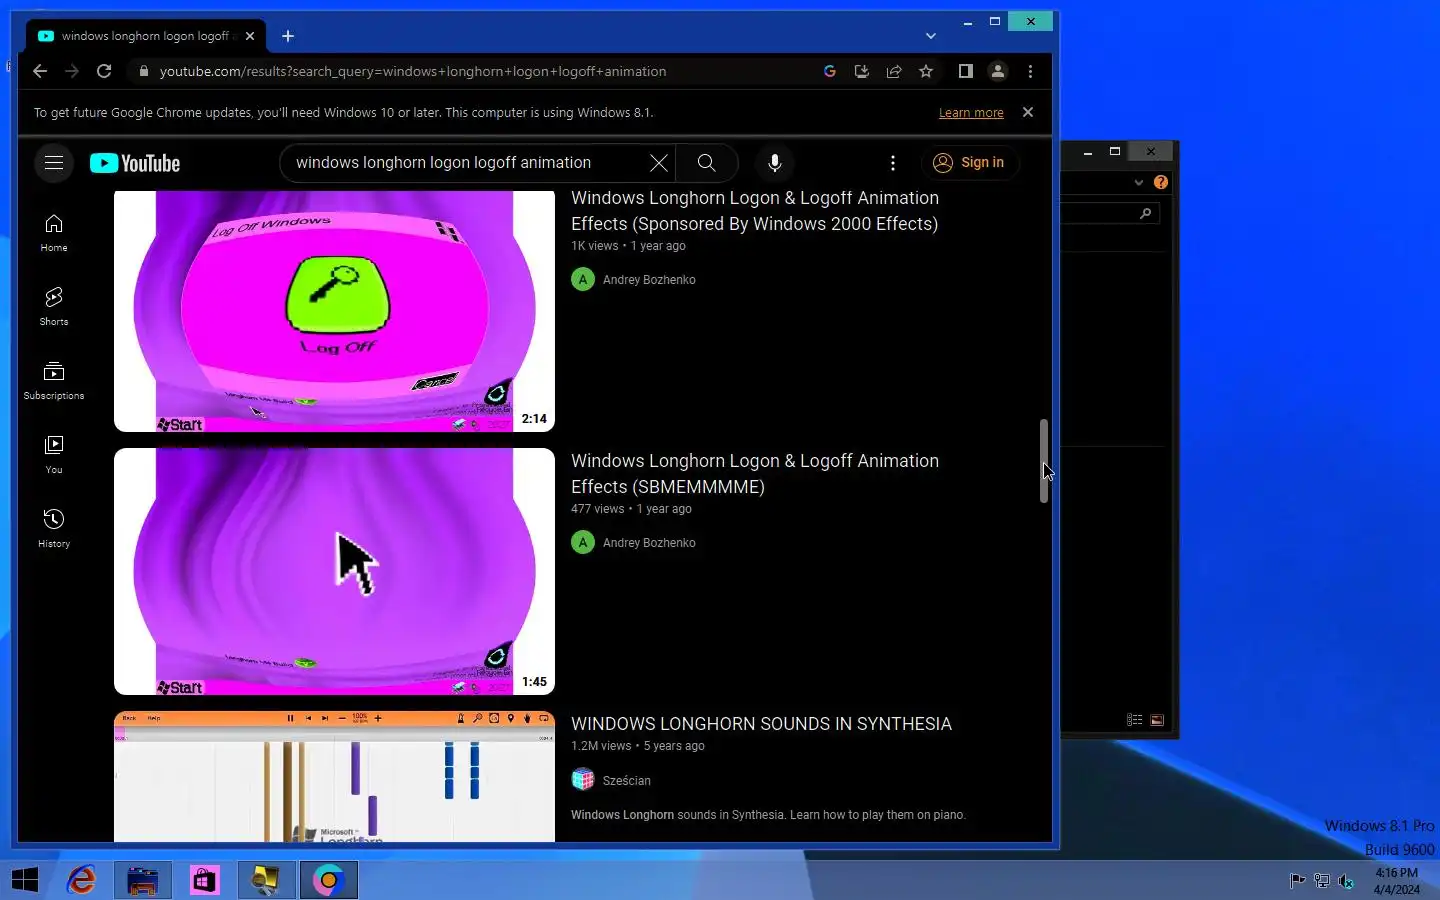The image size is (1440, 900).
Task: Open the Log Off Windows video thumbnail
Action: [334, 311]
